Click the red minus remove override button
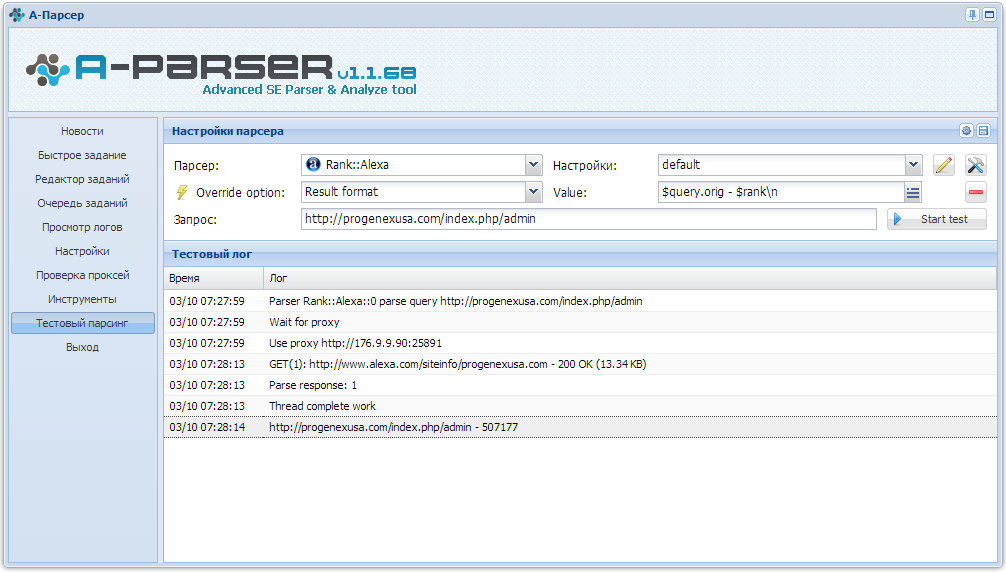1006x572 pixels. tap(975, 192)
